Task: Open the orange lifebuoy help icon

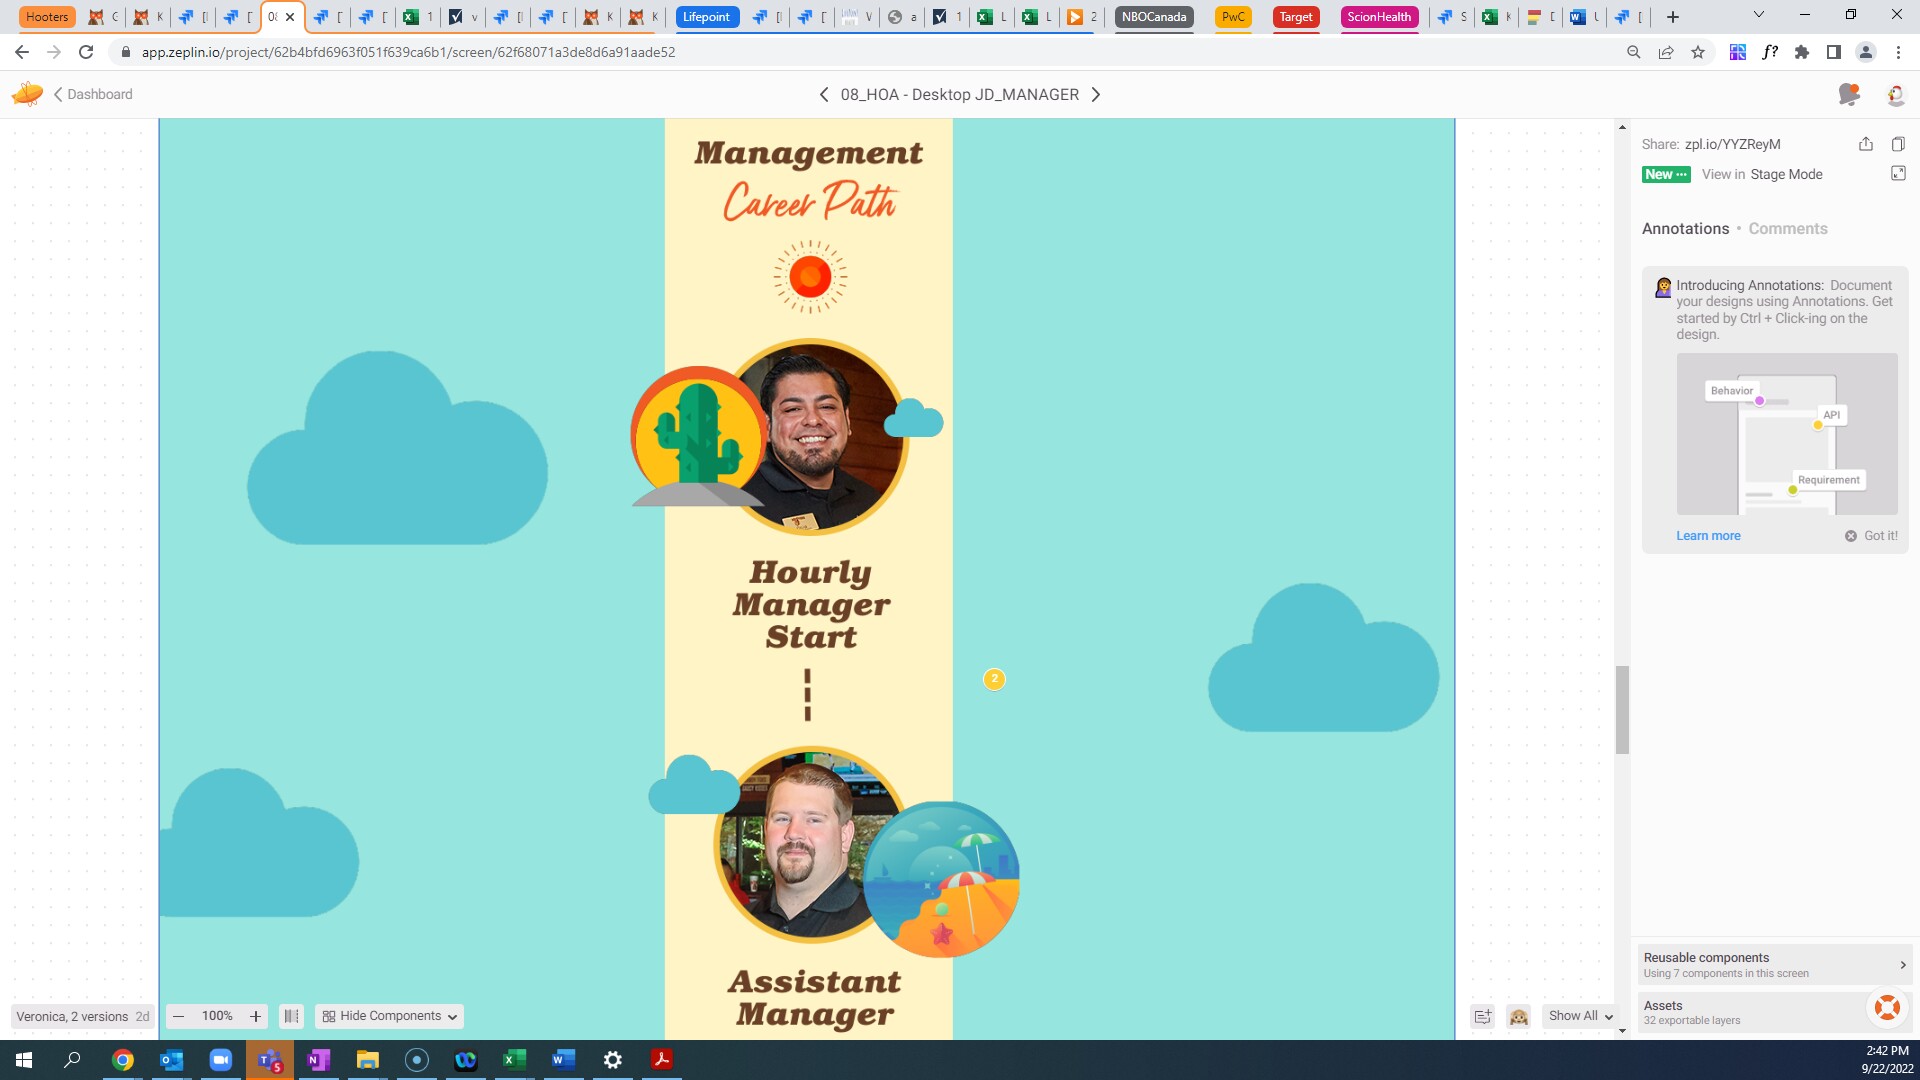Action: pyautogui.click(x=1887, y=1007)
